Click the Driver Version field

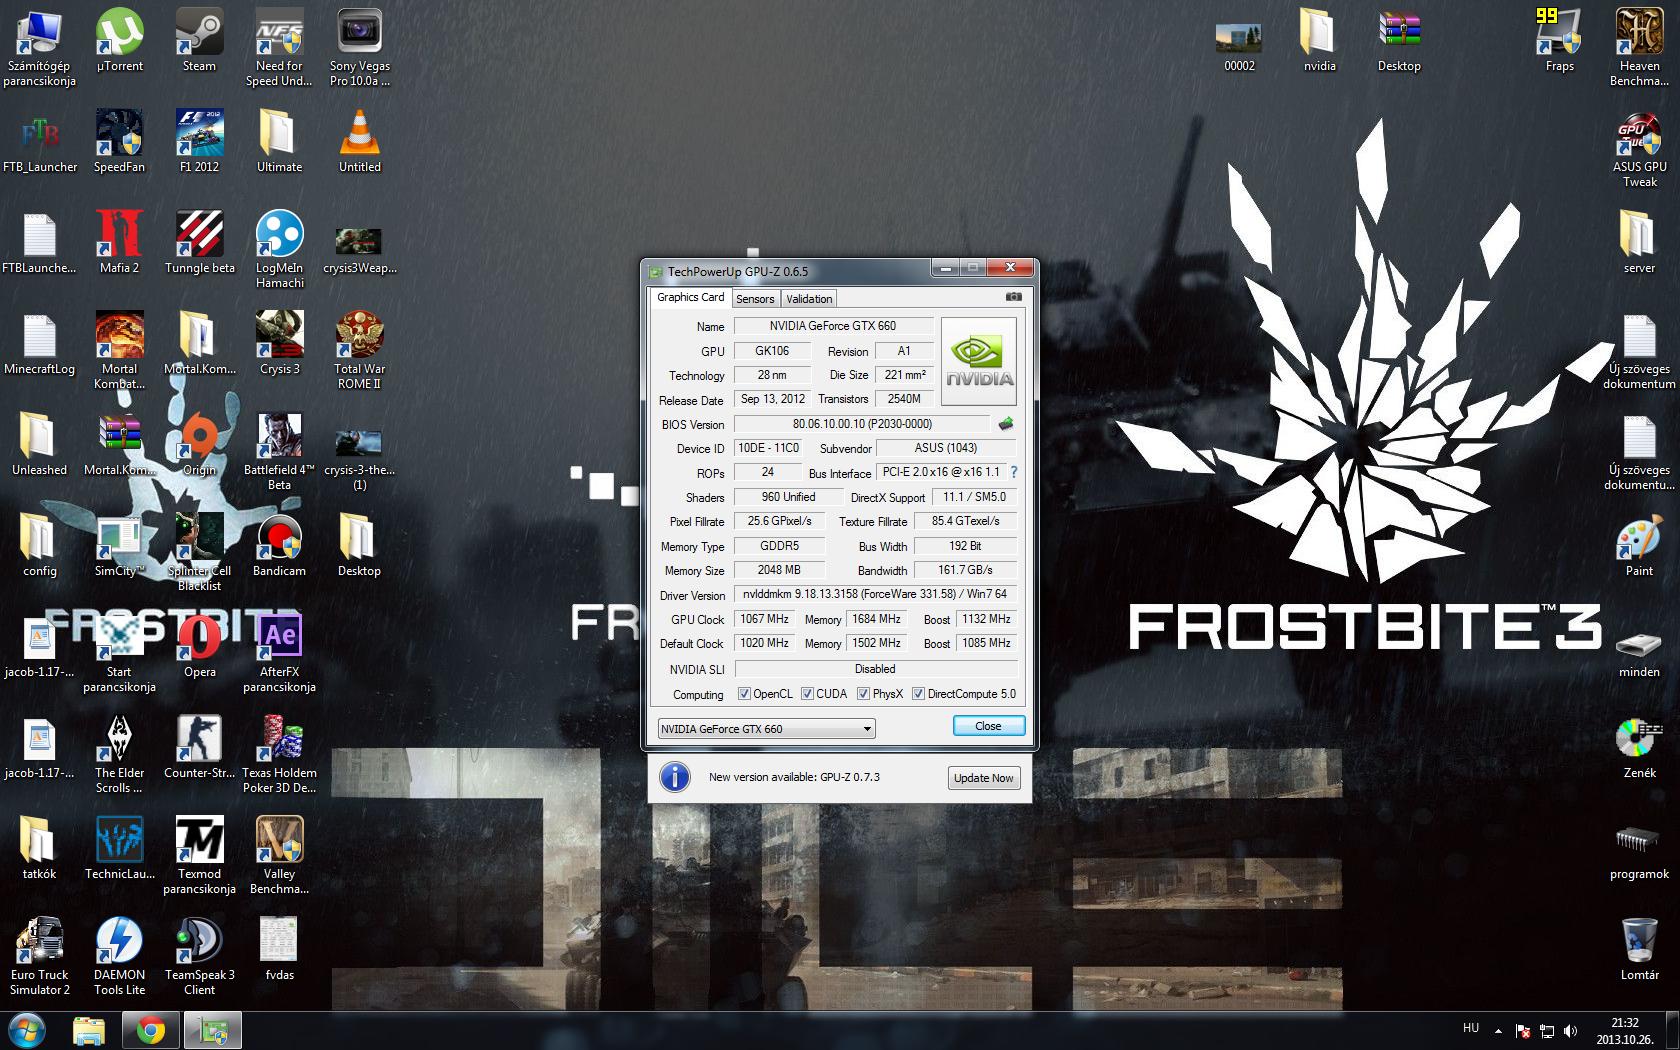point(875,594)
